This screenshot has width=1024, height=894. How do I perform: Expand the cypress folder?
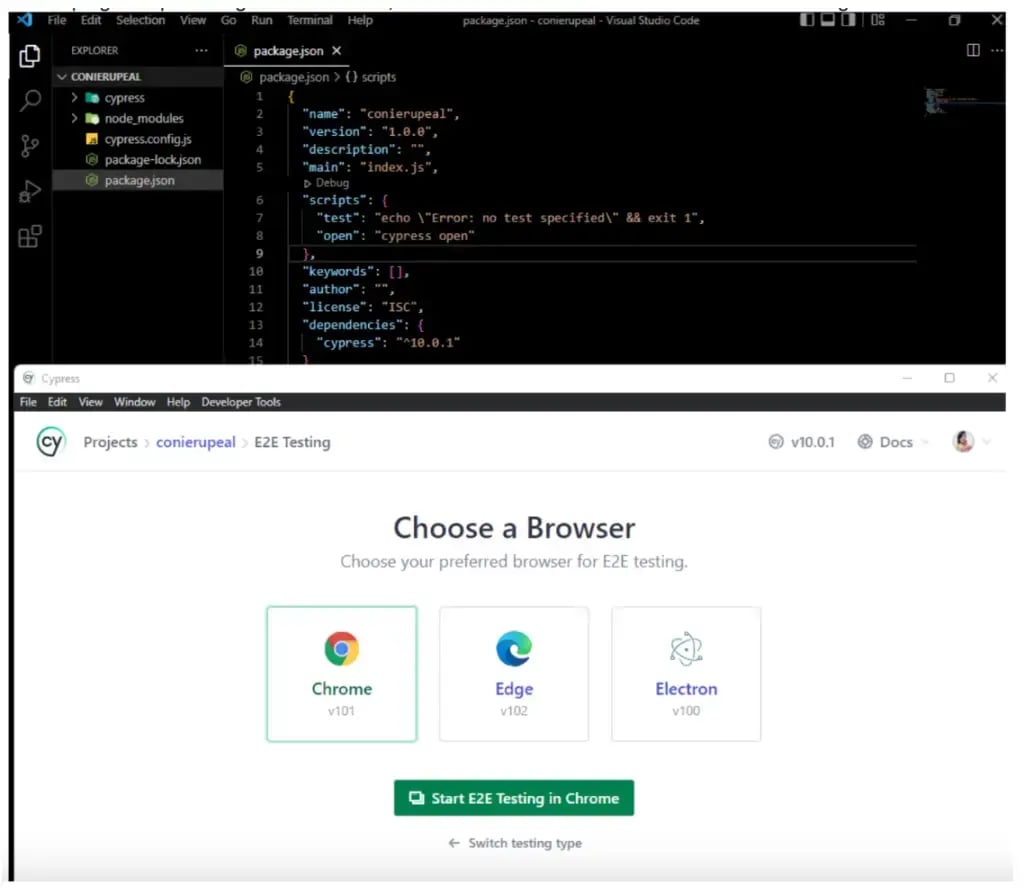[x=124, y=98]
